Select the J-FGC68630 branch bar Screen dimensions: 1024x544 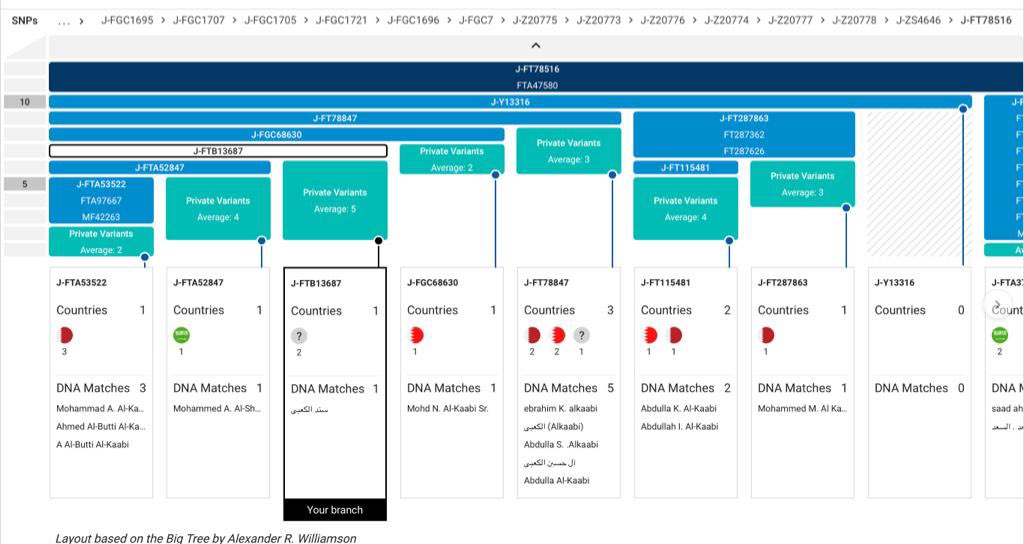[276, 135]
